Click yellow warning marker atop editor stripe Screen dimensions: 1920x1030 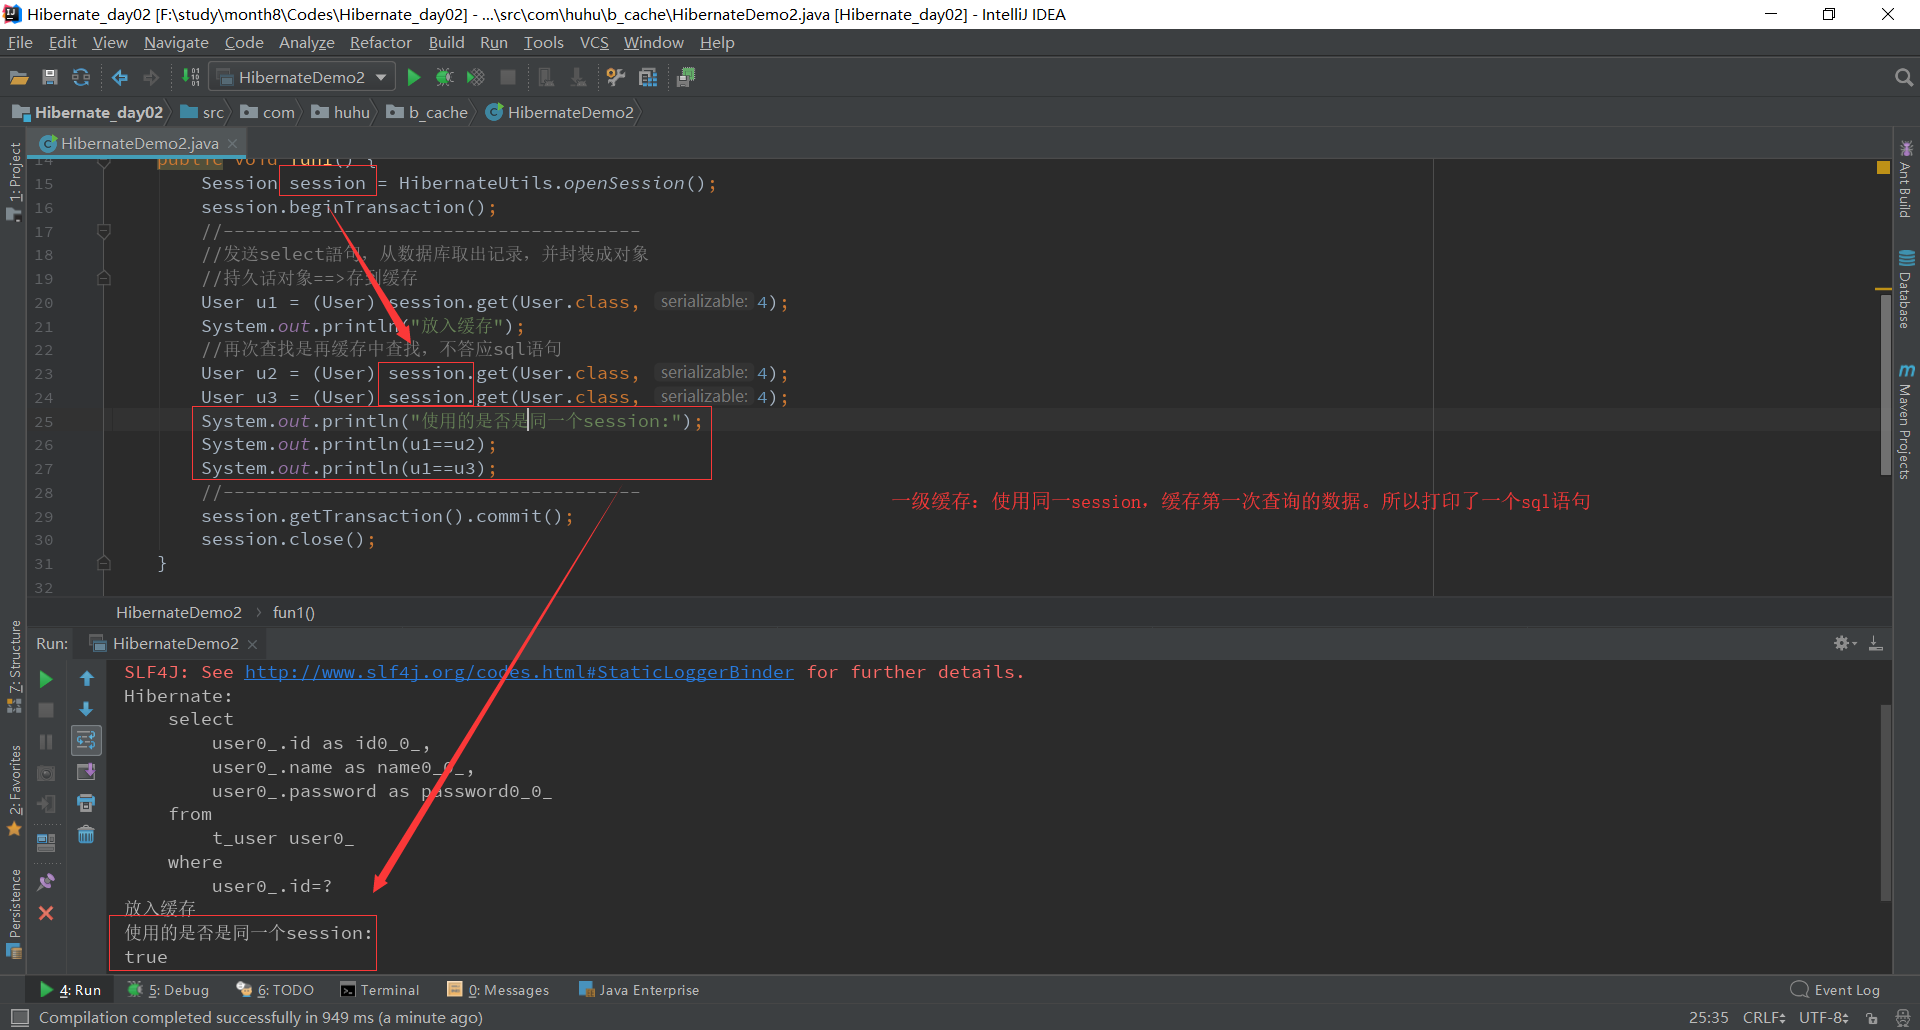(1883, 168)
